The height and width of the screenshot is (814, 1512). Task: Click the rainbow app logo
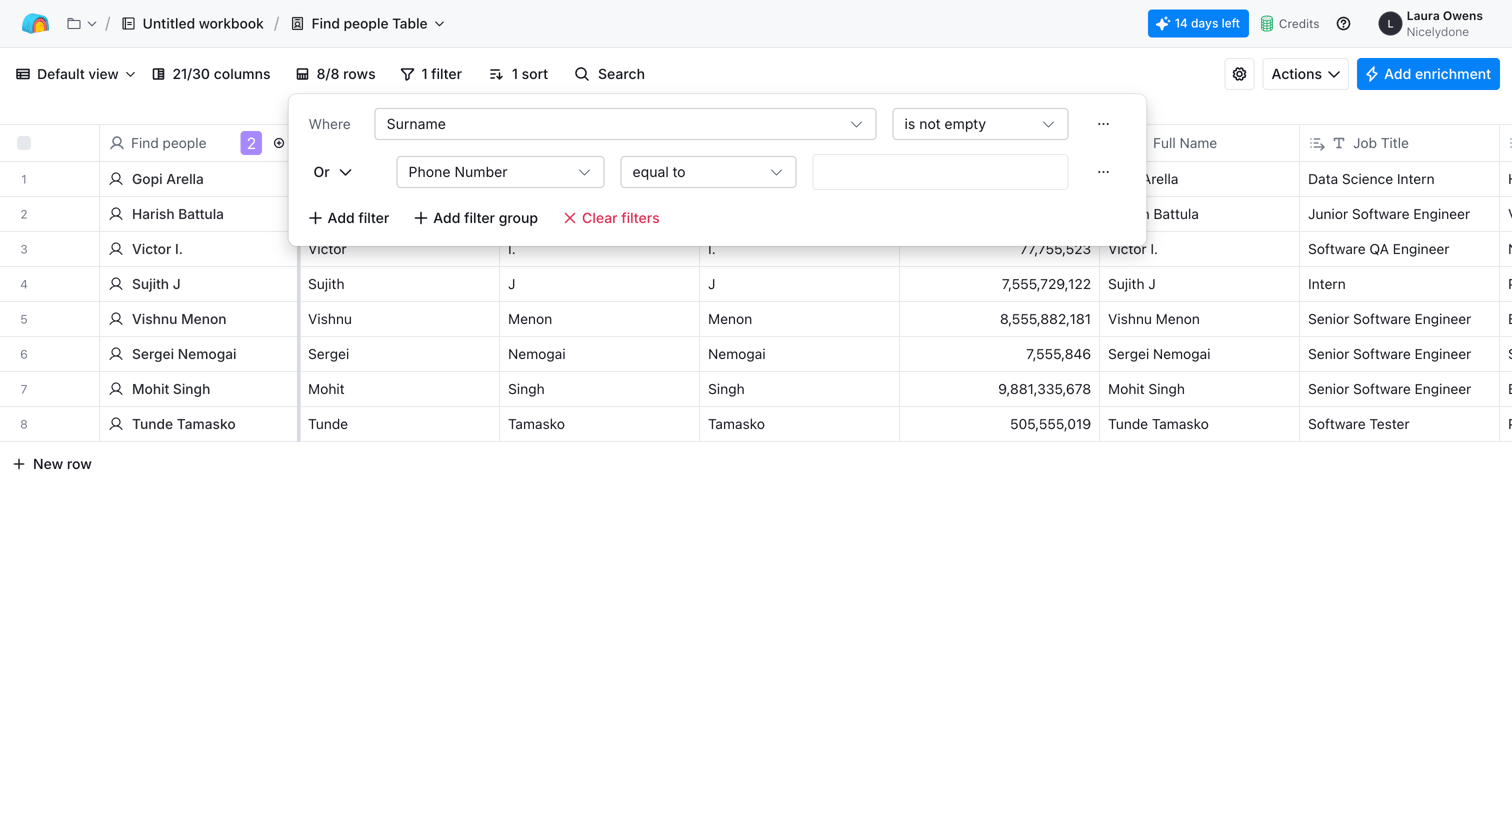tap(35, 23)
